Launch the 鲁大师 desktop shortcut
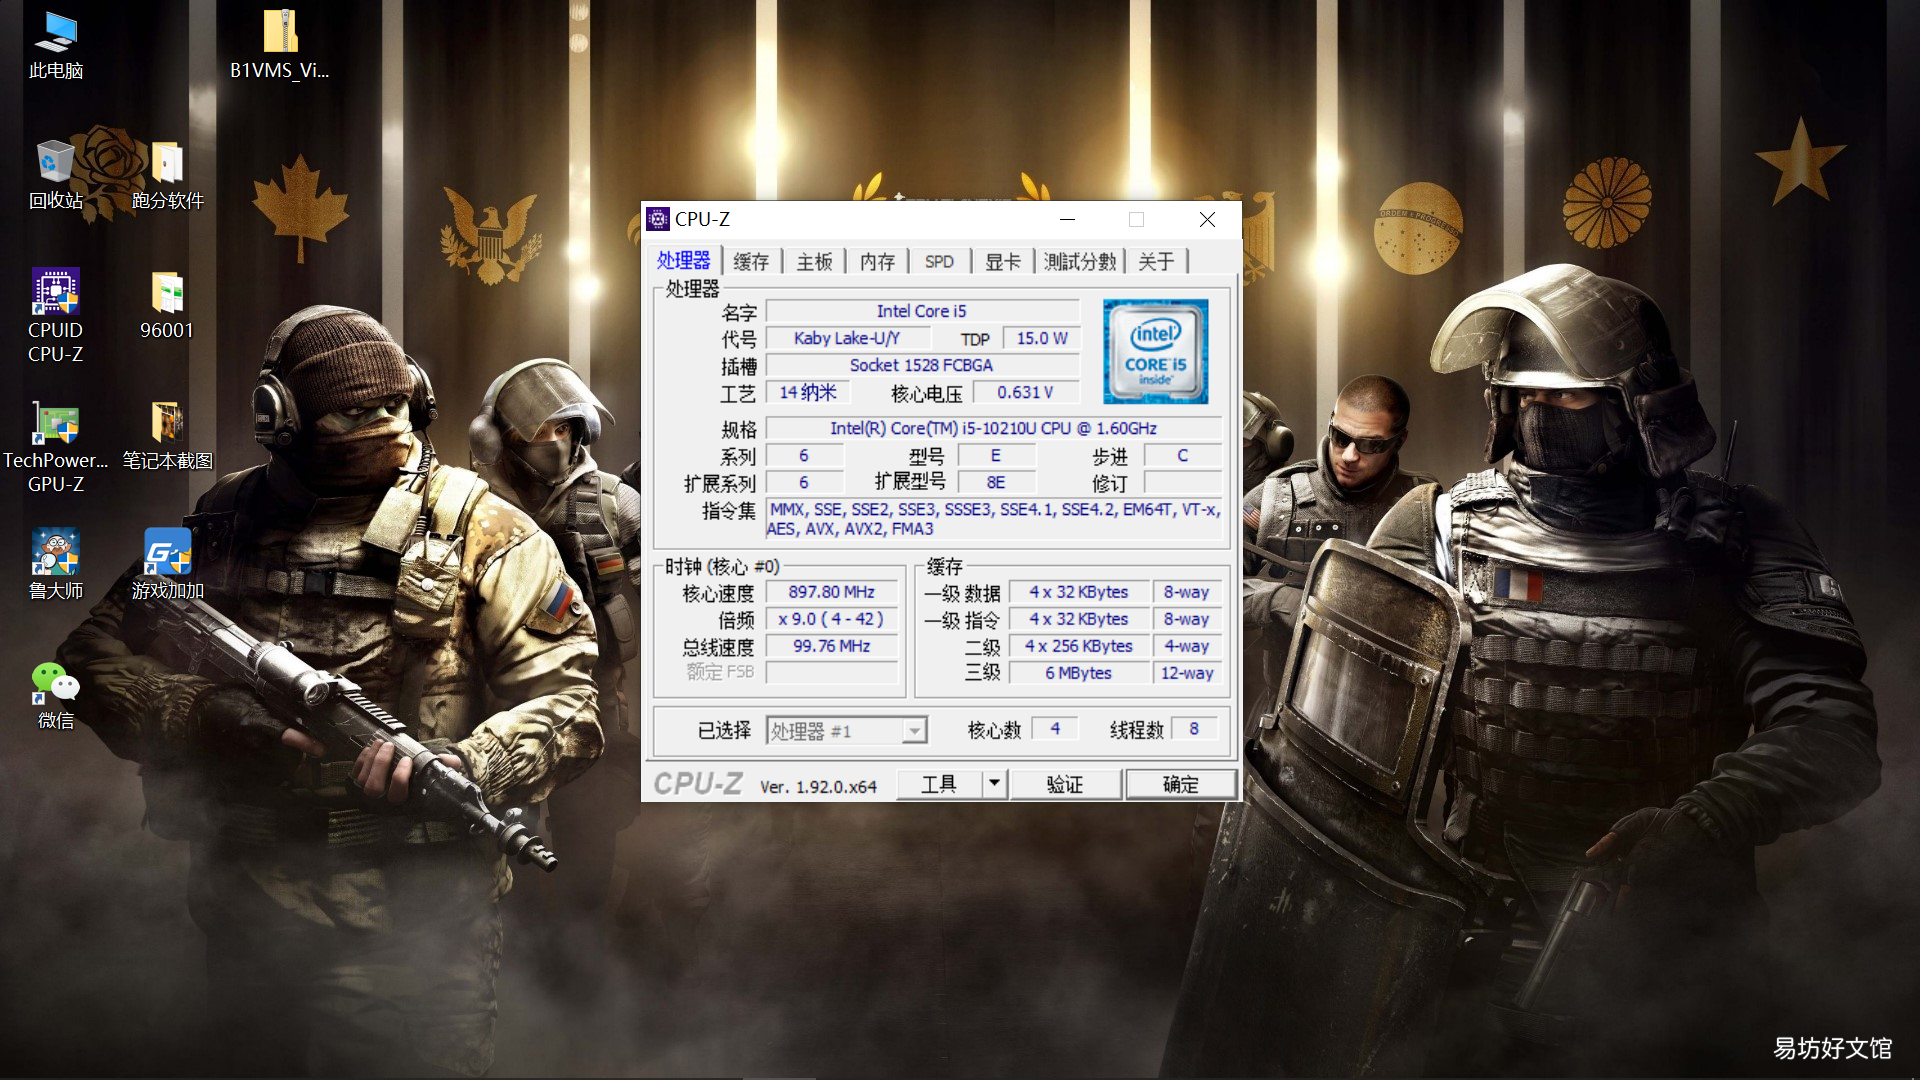Image resolution: width=1920 pixels, height=1080 pixels. 55,565
